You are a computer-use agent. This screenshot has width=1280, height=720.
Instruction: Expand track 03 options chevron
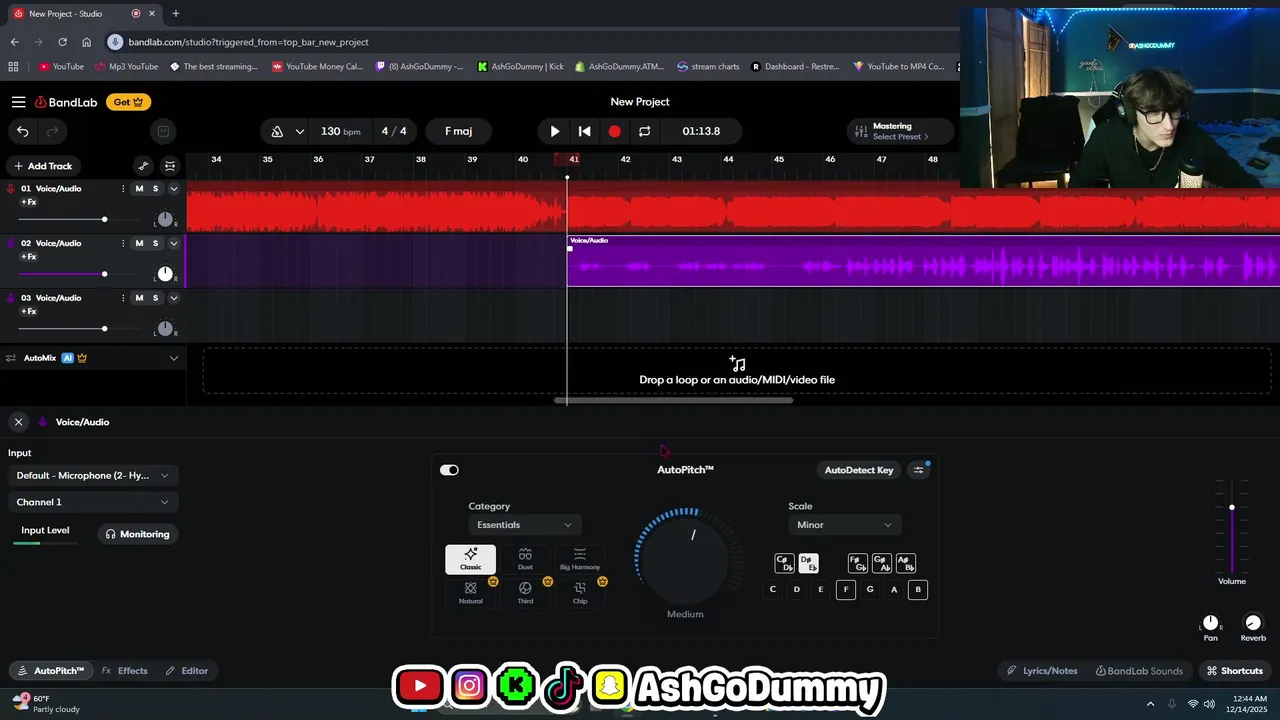pos(174,298)
